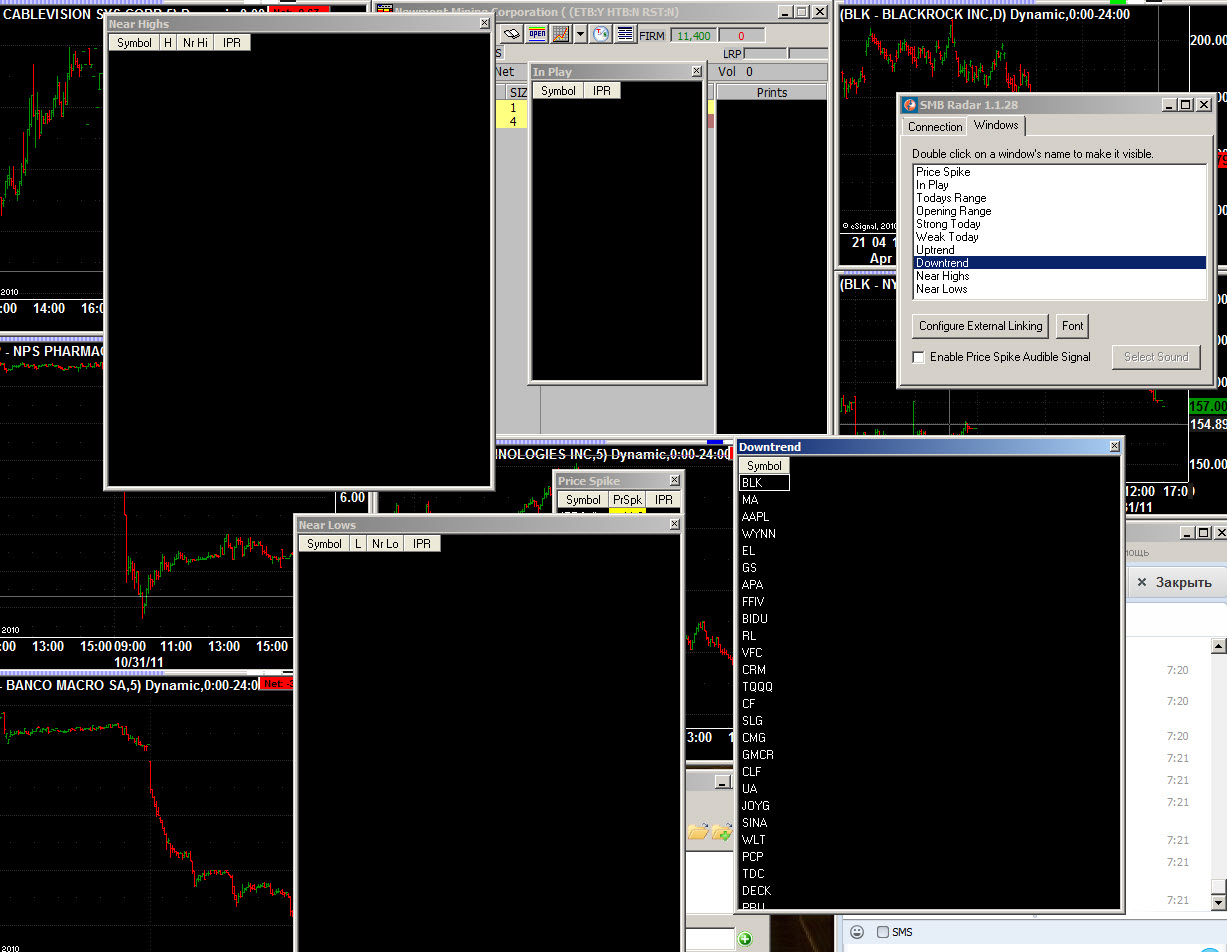
Task: Click IPR column header in Near Lows
Action: coord(422,543)
